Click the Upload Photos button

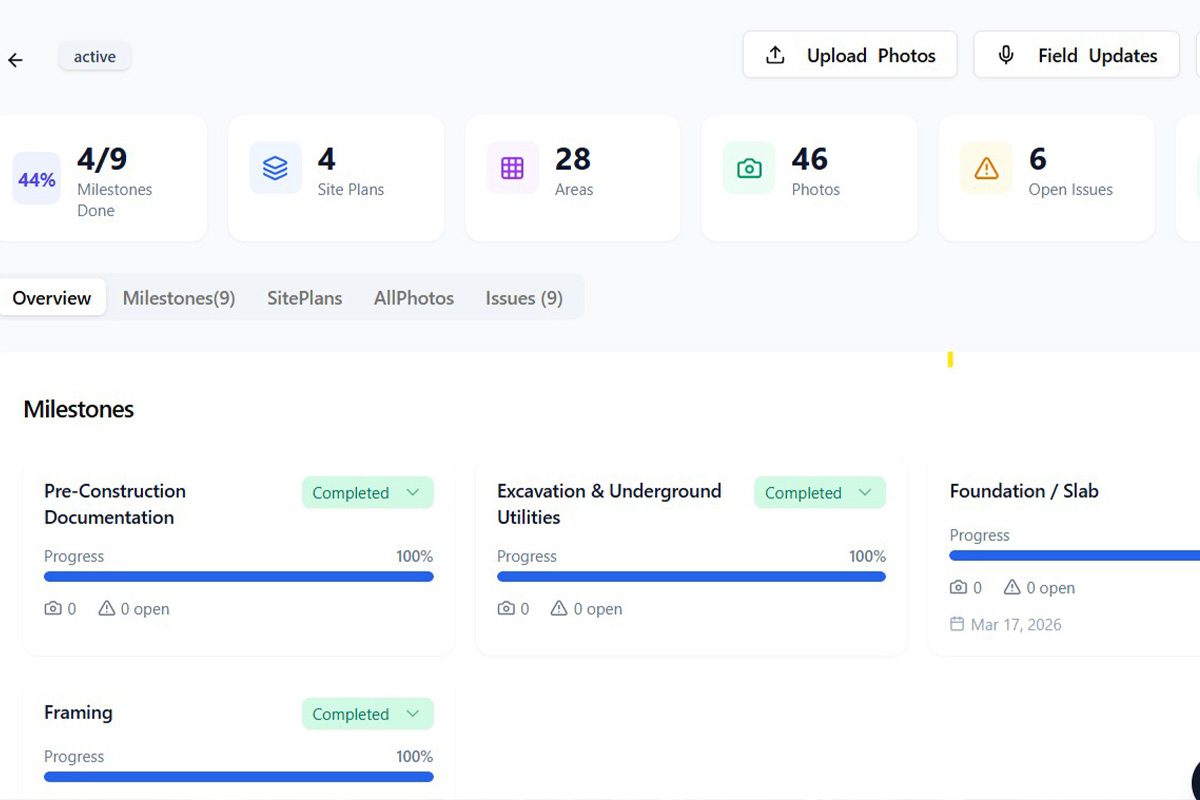pos(850,55)
